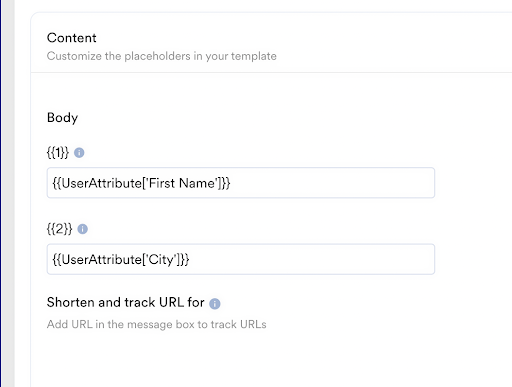Viewport: 512px width, 387px height.
Task: Click the UserAttribute['City'] text in second field
Action: [121, 259]
